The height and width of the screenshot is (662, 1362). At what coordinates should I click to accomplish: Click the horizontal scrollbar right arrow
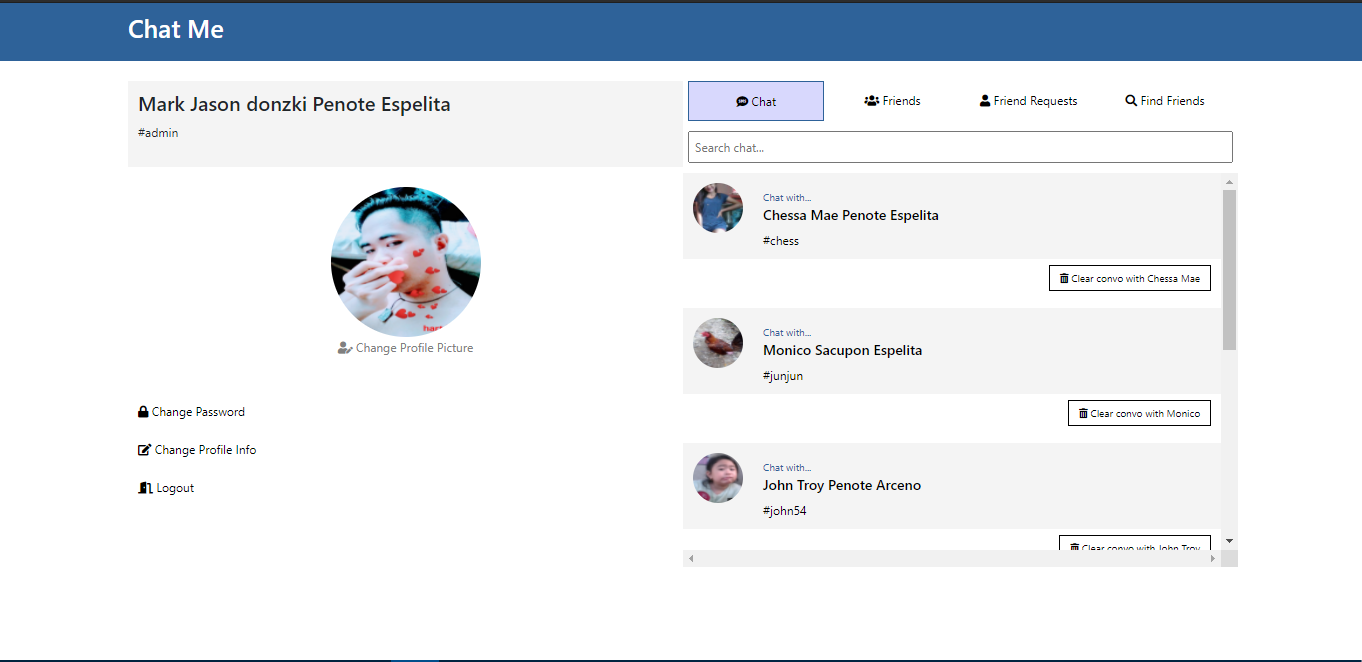pyautogui.click(x=1213, y=558)
